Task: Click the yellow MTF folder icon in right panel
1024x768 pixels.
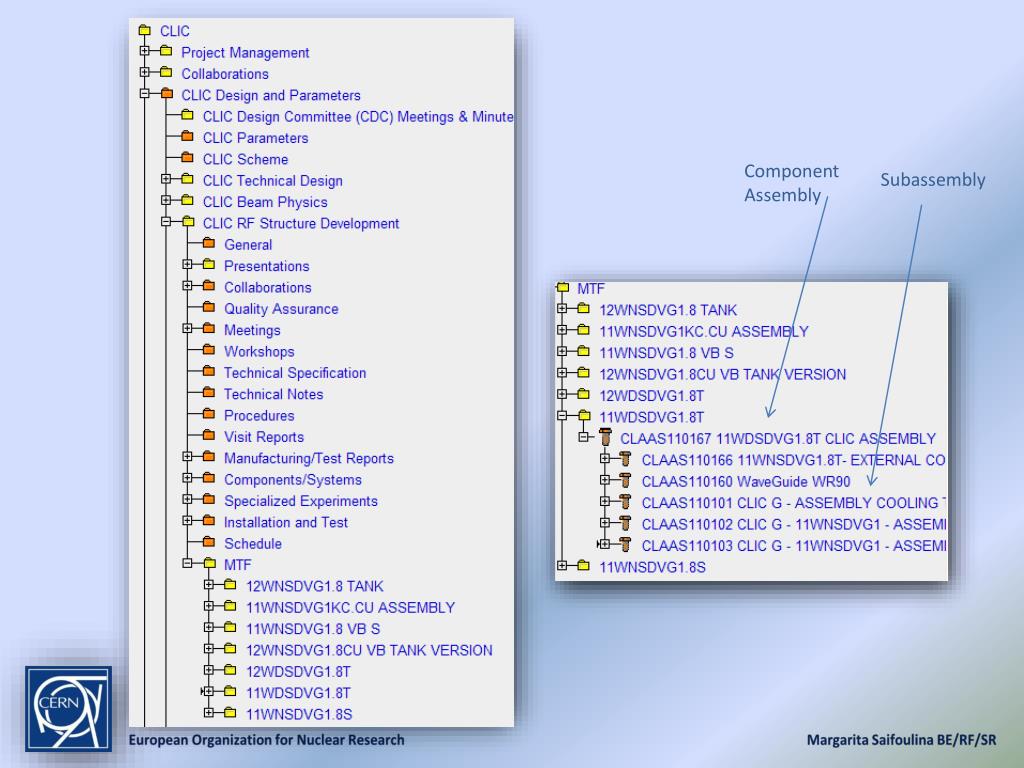Action: click(x=563, y=288)
